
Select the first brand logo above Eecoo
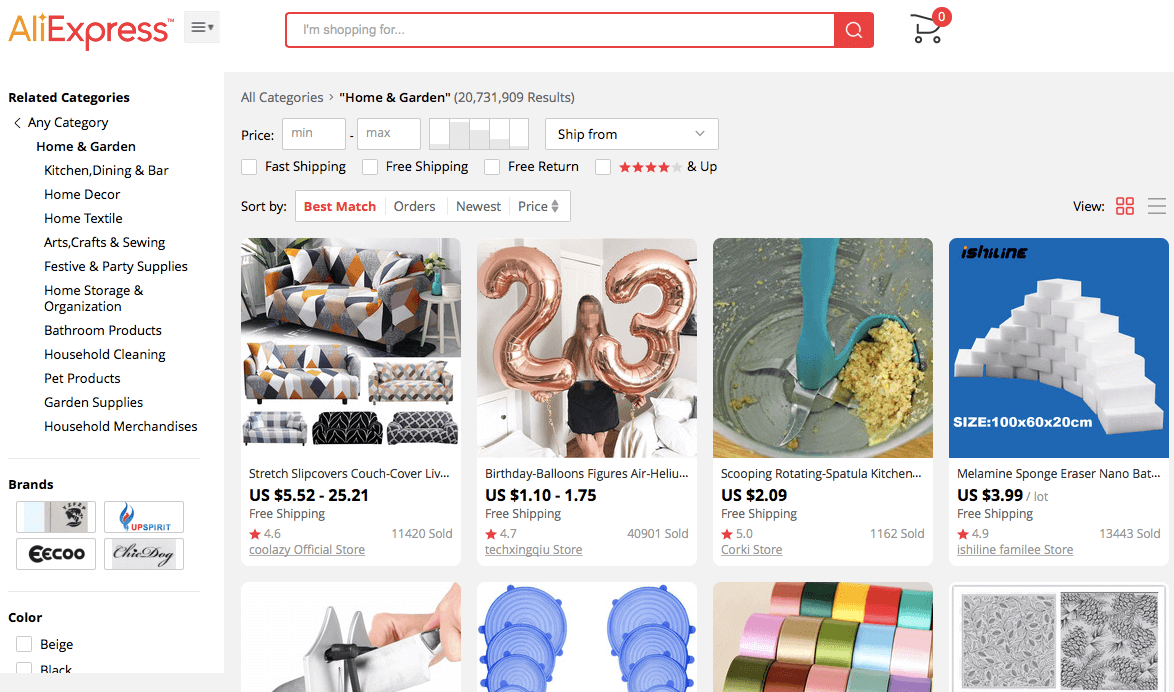pos(56,517)
